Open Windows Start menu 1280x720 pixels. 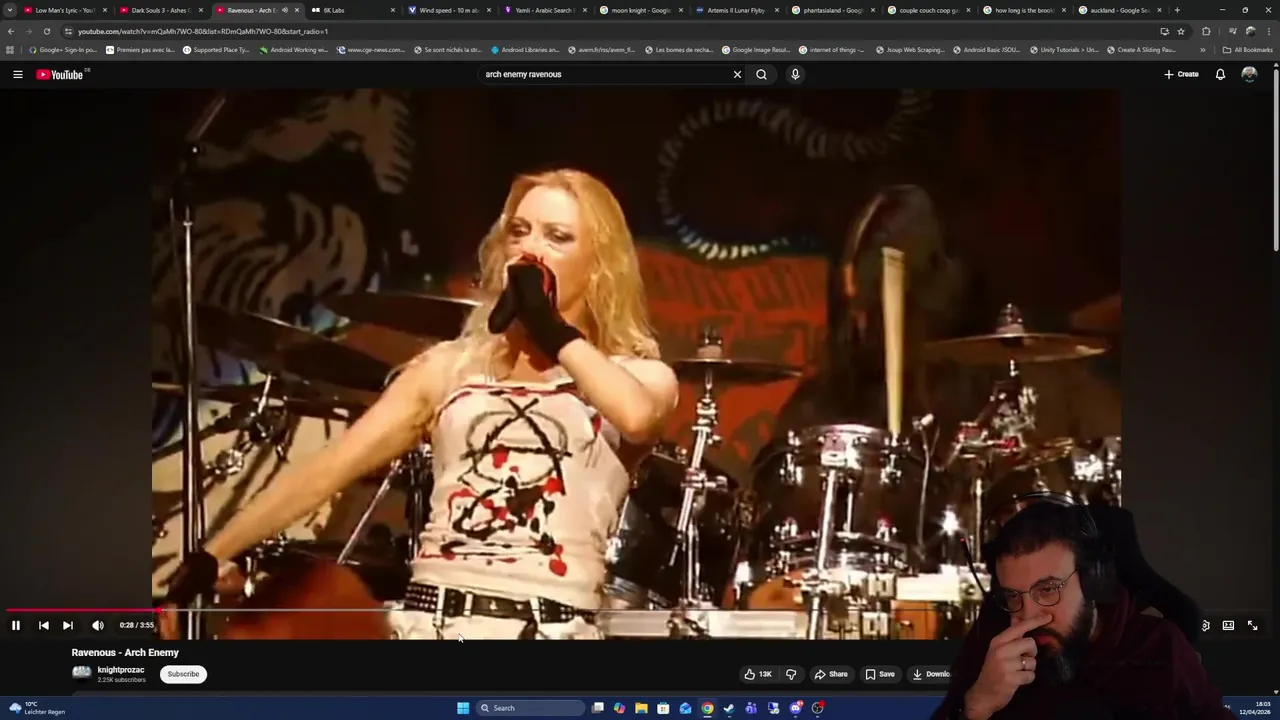(463, 708)
